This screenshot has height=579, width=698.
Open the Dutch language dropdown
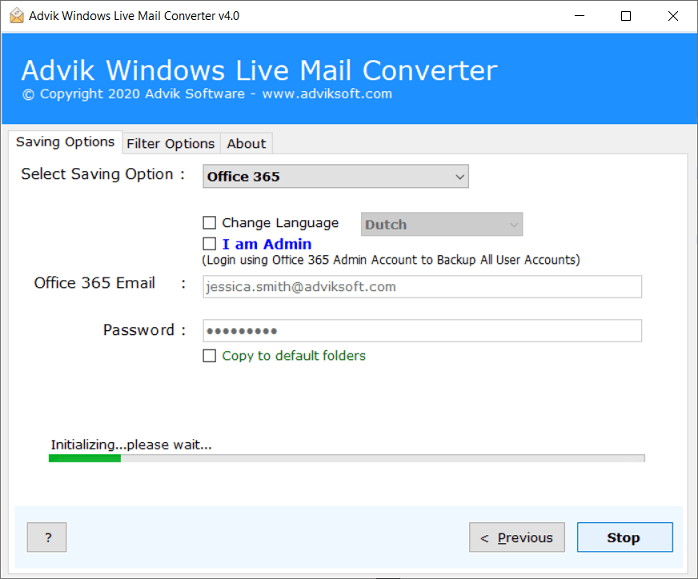[x=442, y=224]
